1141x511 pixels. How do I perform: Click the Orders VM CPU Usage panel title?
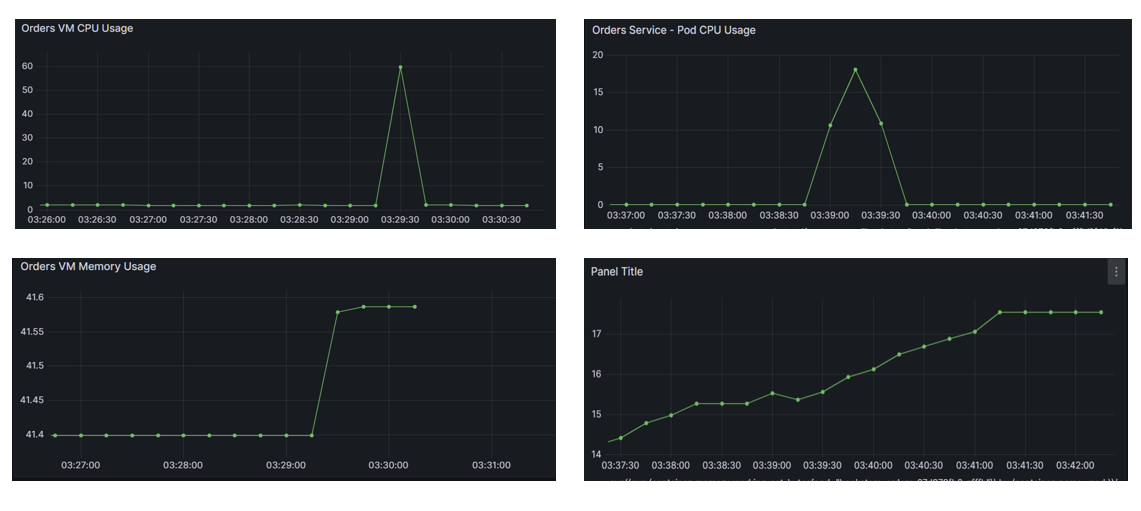tap(77, 28)
